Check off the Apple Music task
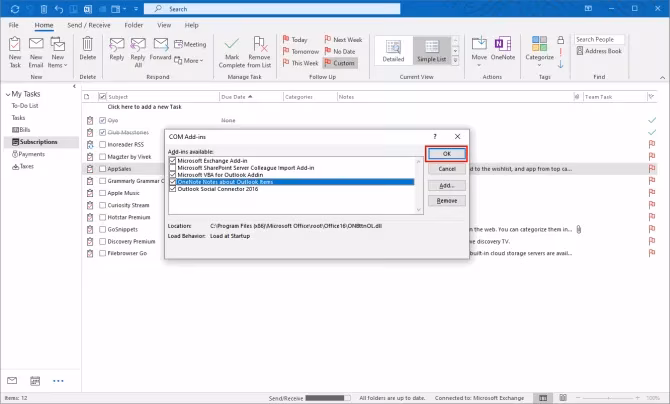This screenshot has width=670, height=404. click(x=102, y=193)
